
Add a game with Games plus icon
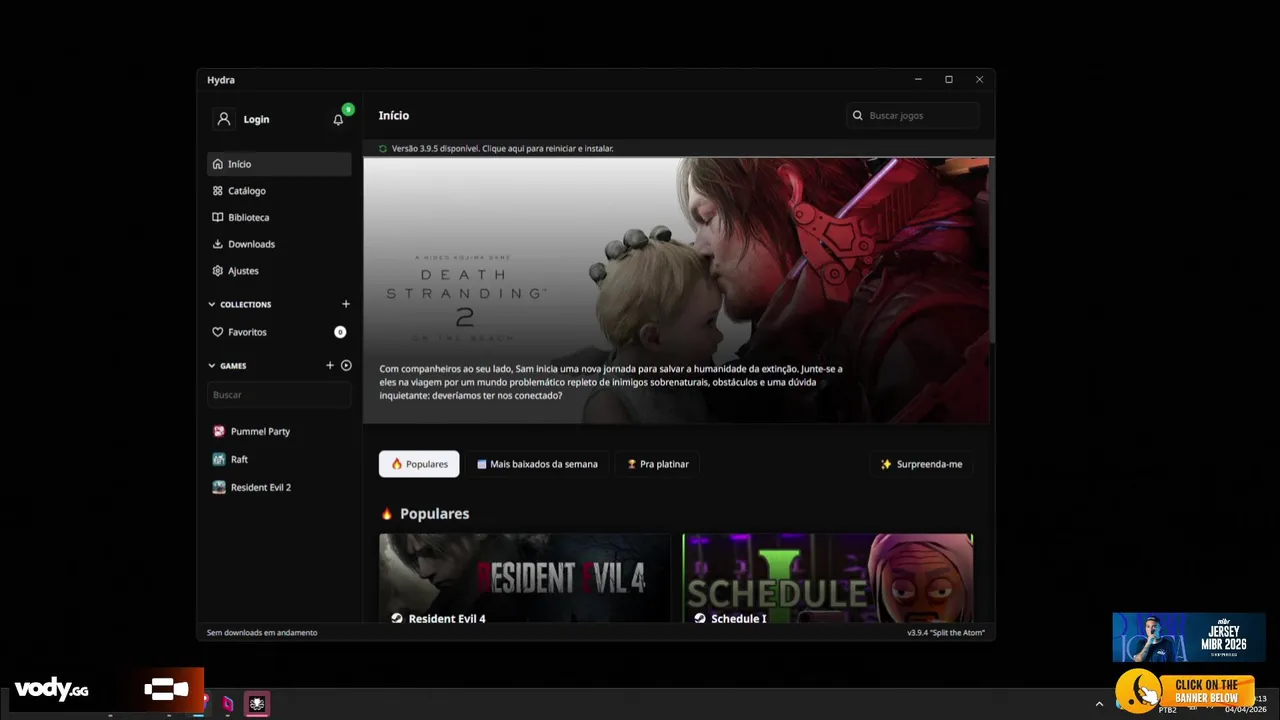tap(330, 366)
